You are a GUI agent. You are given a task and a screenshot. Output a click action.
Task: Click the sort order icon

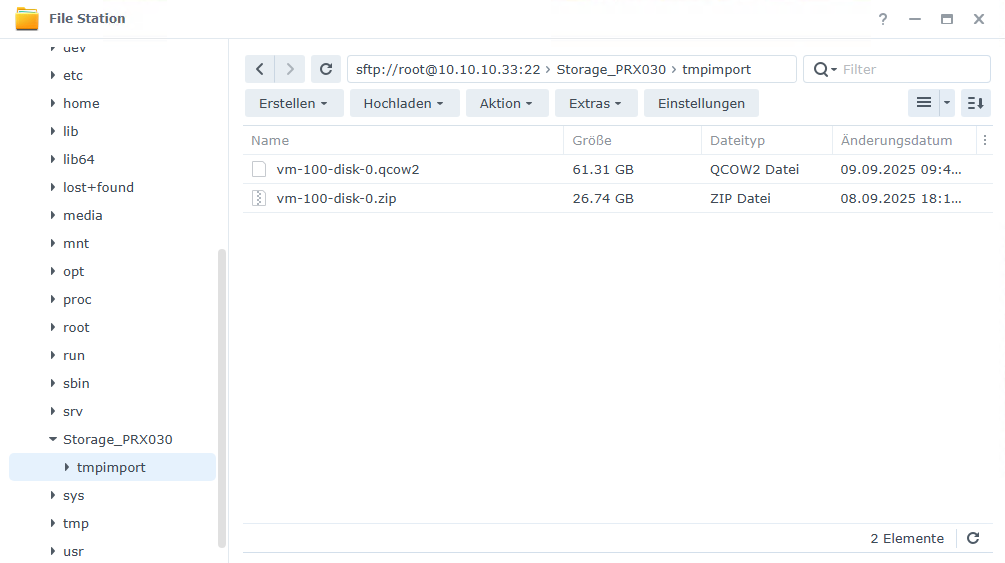(x=976, y=103)
